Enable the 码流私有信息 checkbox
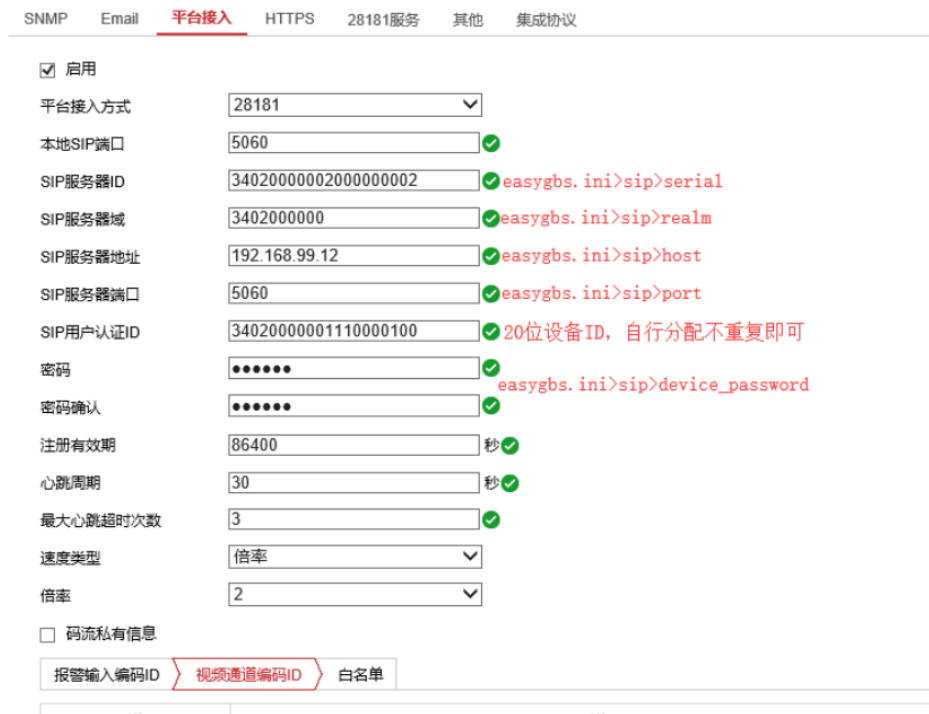929x714 pixels. point(47,635)
